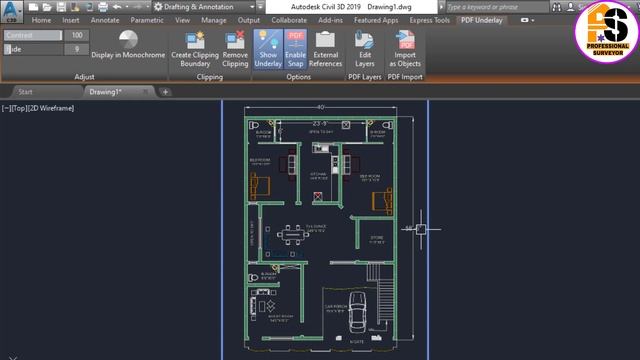Select the PDF Underlay contextual tab
640x360 pixels.
click(x=482, y=20)
